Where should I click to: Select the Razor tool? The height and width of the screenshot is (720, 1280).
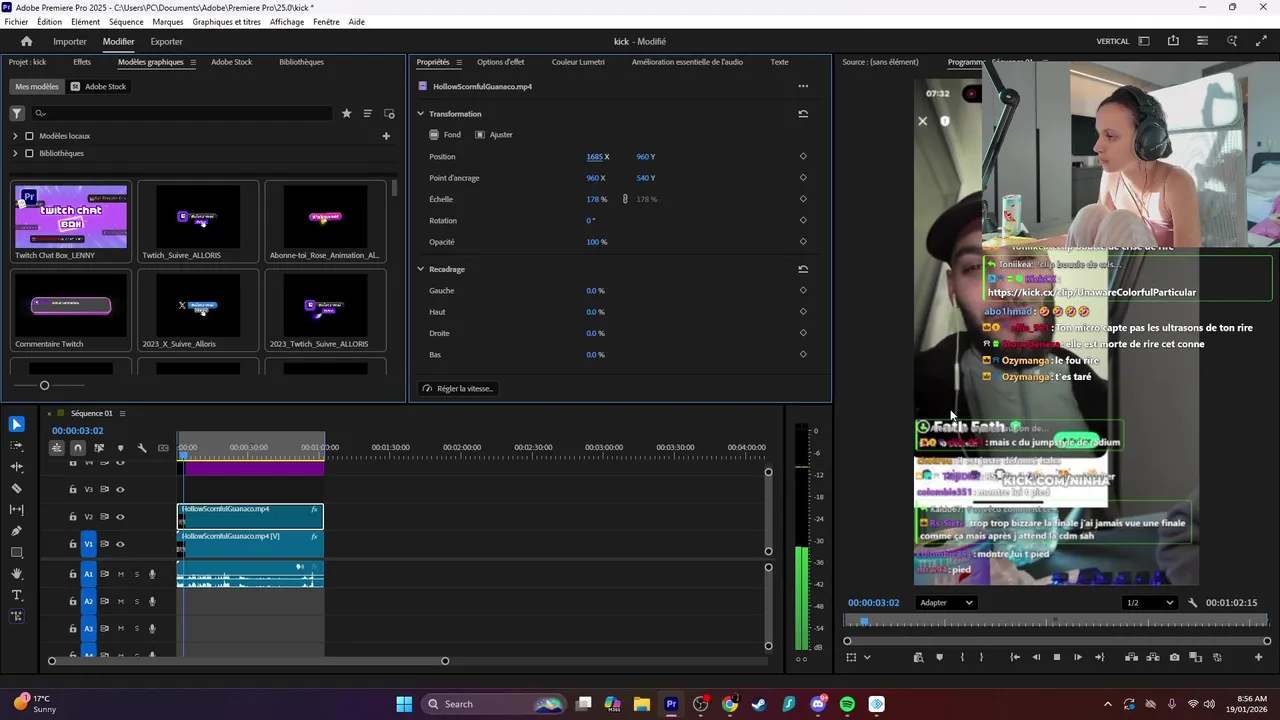[x=17, y=489]
